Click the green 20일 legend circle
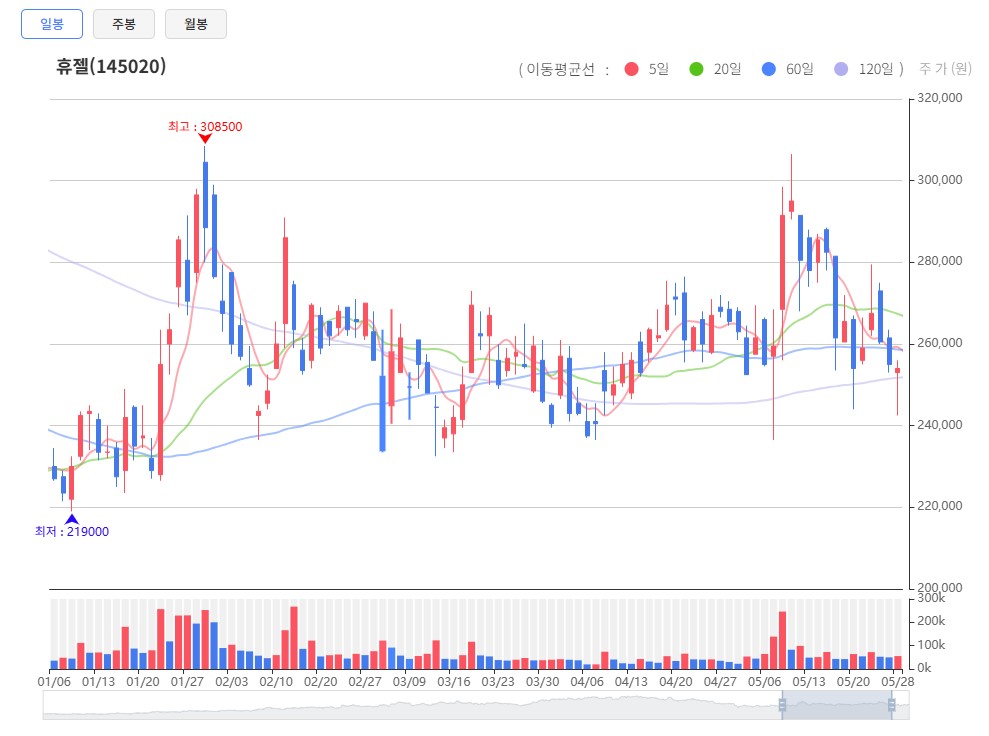Image resolution: width=989 pixels, height=736 pixels. pos(696,69)
